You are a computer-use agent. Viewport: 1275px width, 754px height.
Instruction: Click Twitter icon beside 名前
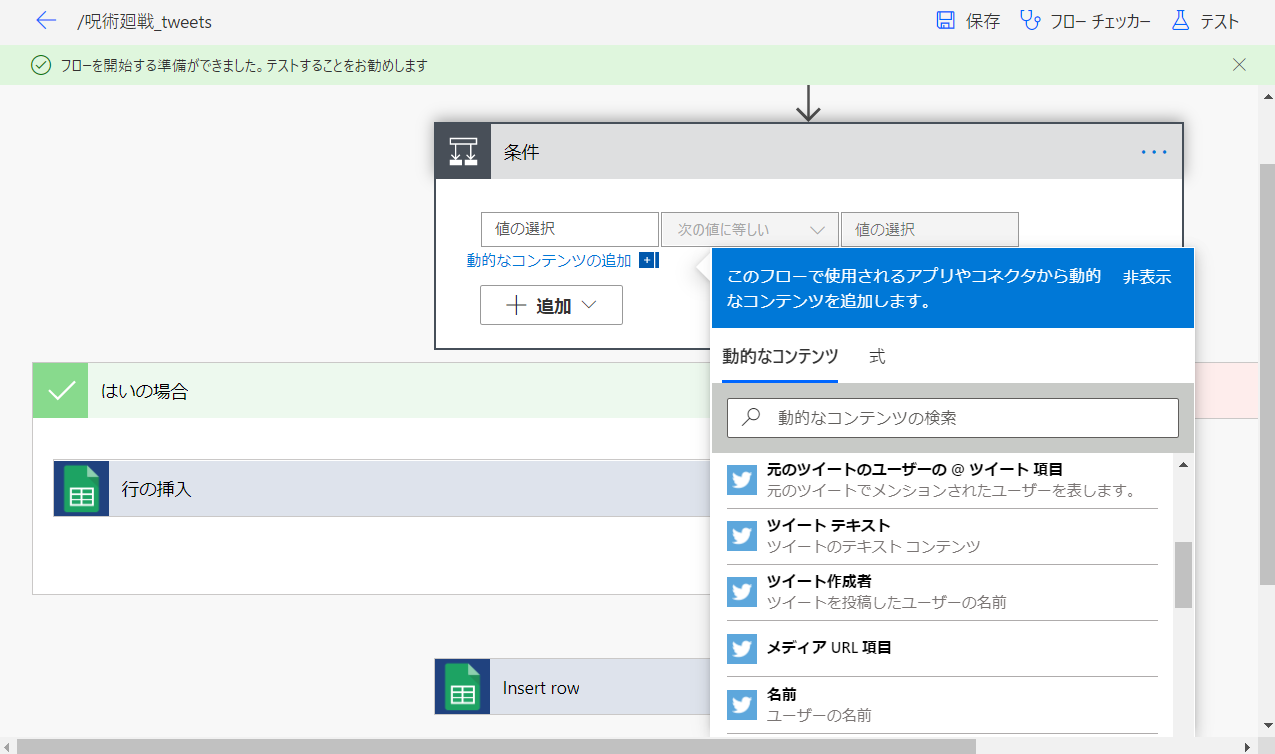742,705
